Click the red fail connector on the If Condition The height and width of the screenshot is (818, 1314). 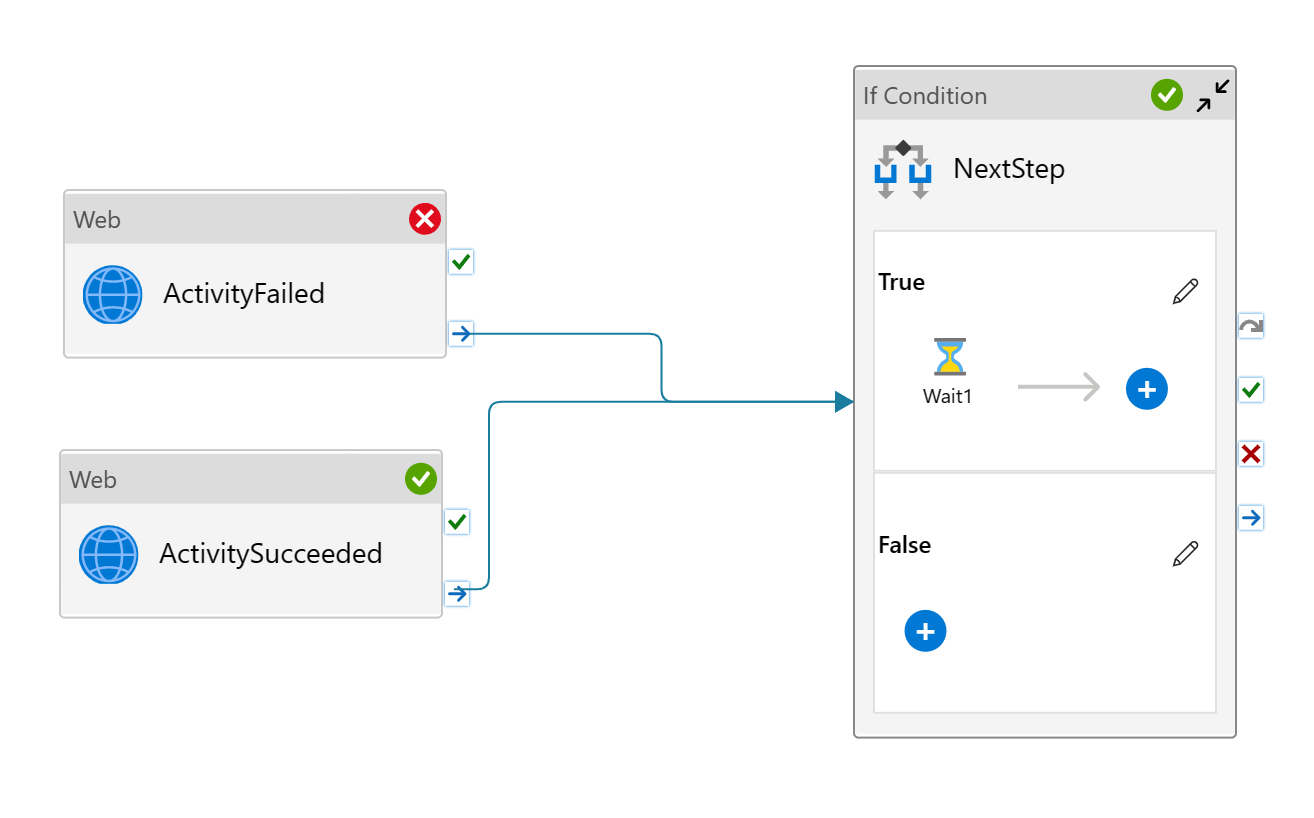tap(1250, 453)
